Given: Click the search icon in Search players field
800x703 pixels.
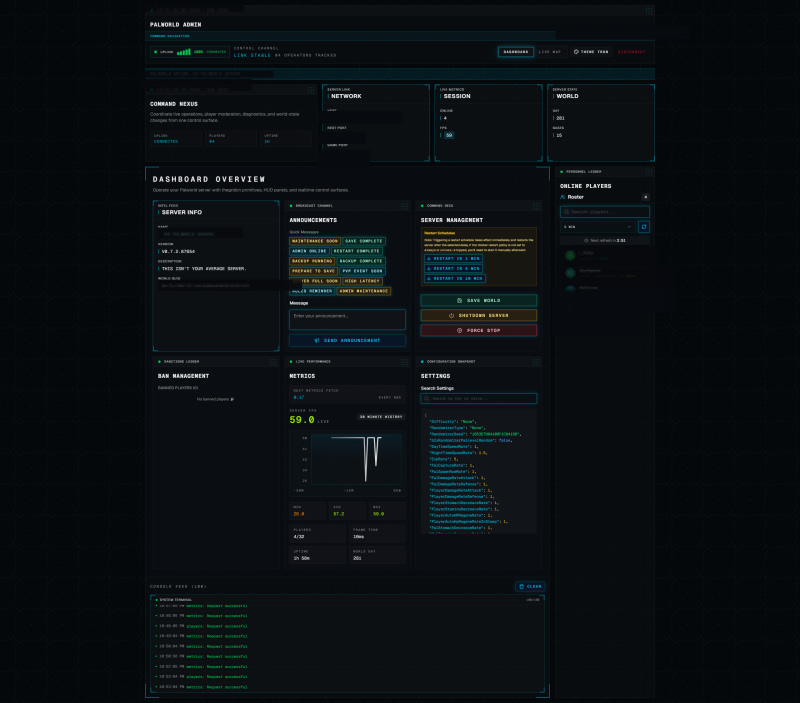Looking at the screenshot, I should pyautogui.click(x=566, y=212).
